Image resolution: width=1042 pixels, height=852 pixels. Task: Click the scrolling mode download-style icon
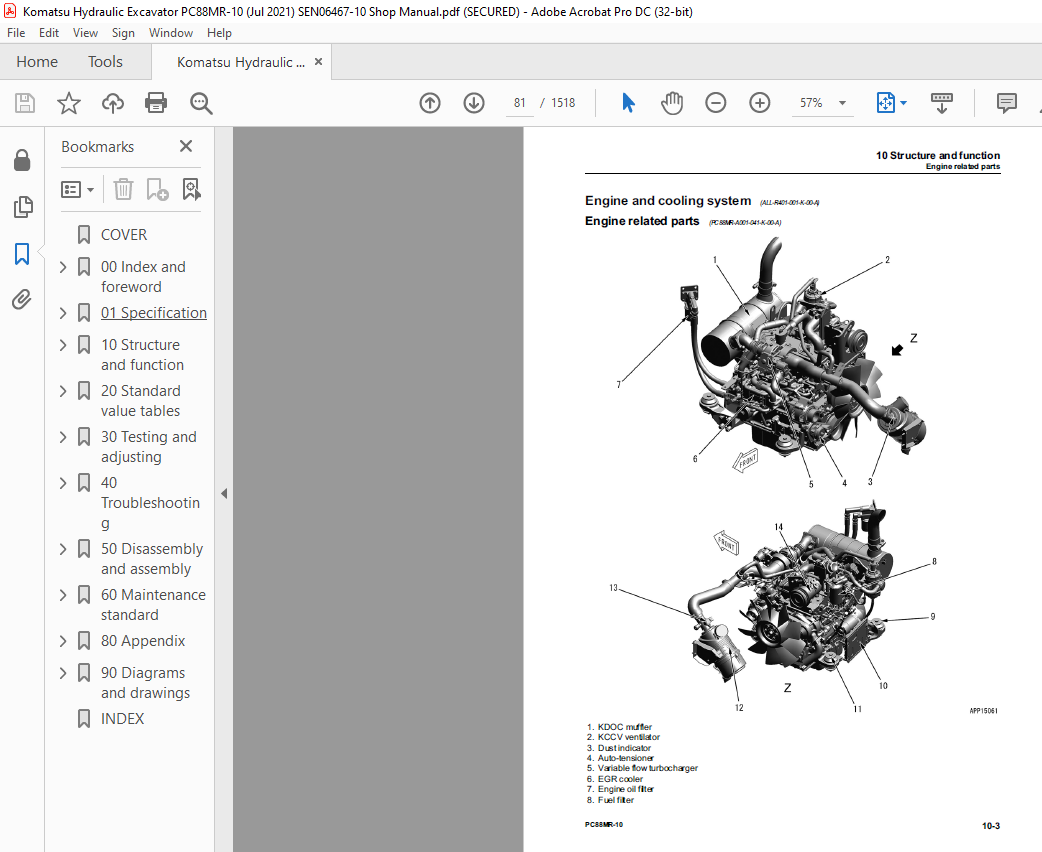(942, 103)
